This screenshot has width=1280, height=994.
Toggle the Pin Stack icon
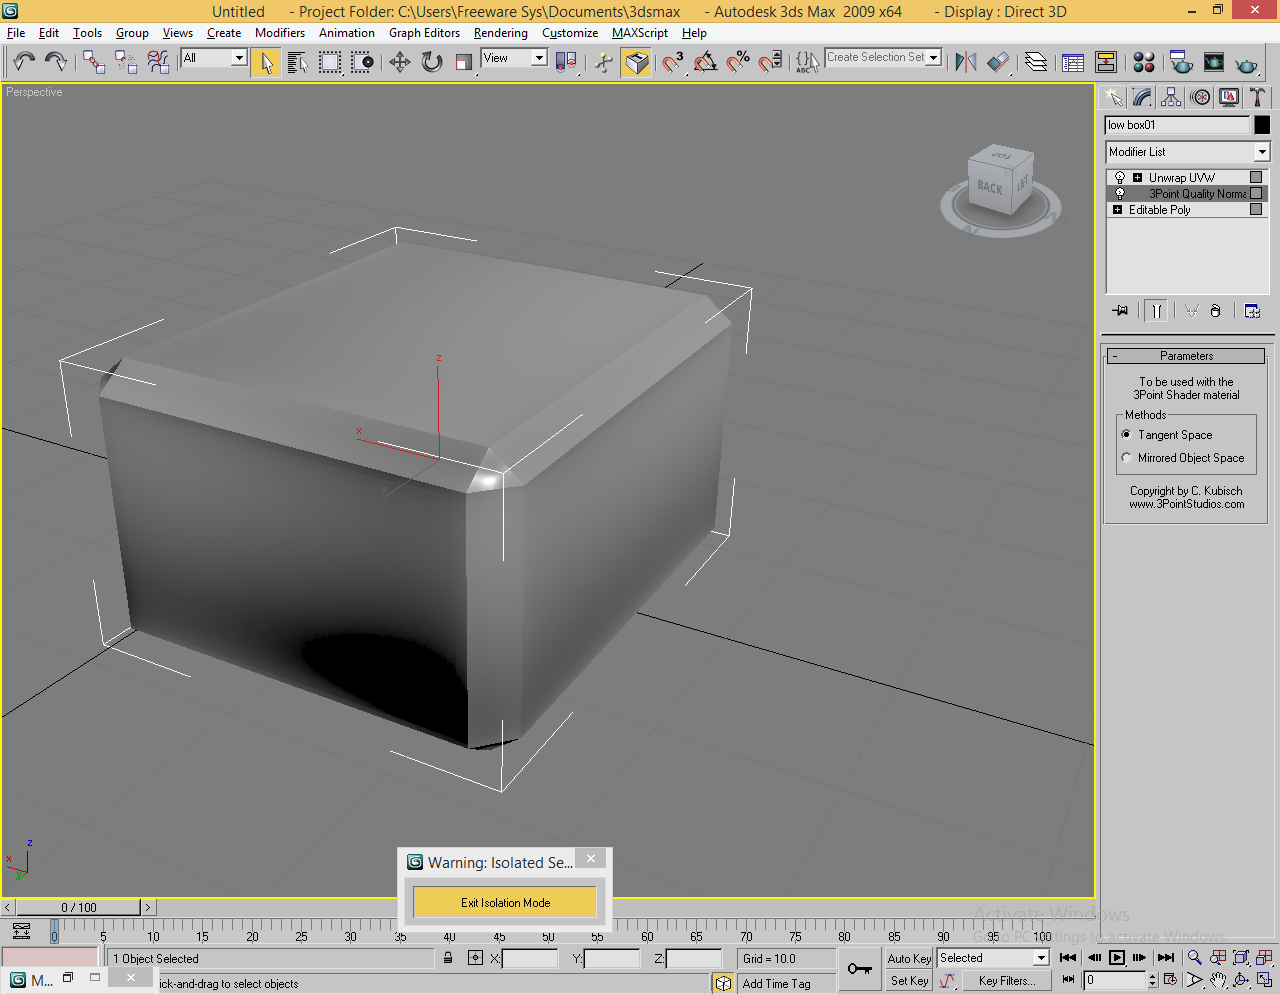click(x=1120, y=311)
